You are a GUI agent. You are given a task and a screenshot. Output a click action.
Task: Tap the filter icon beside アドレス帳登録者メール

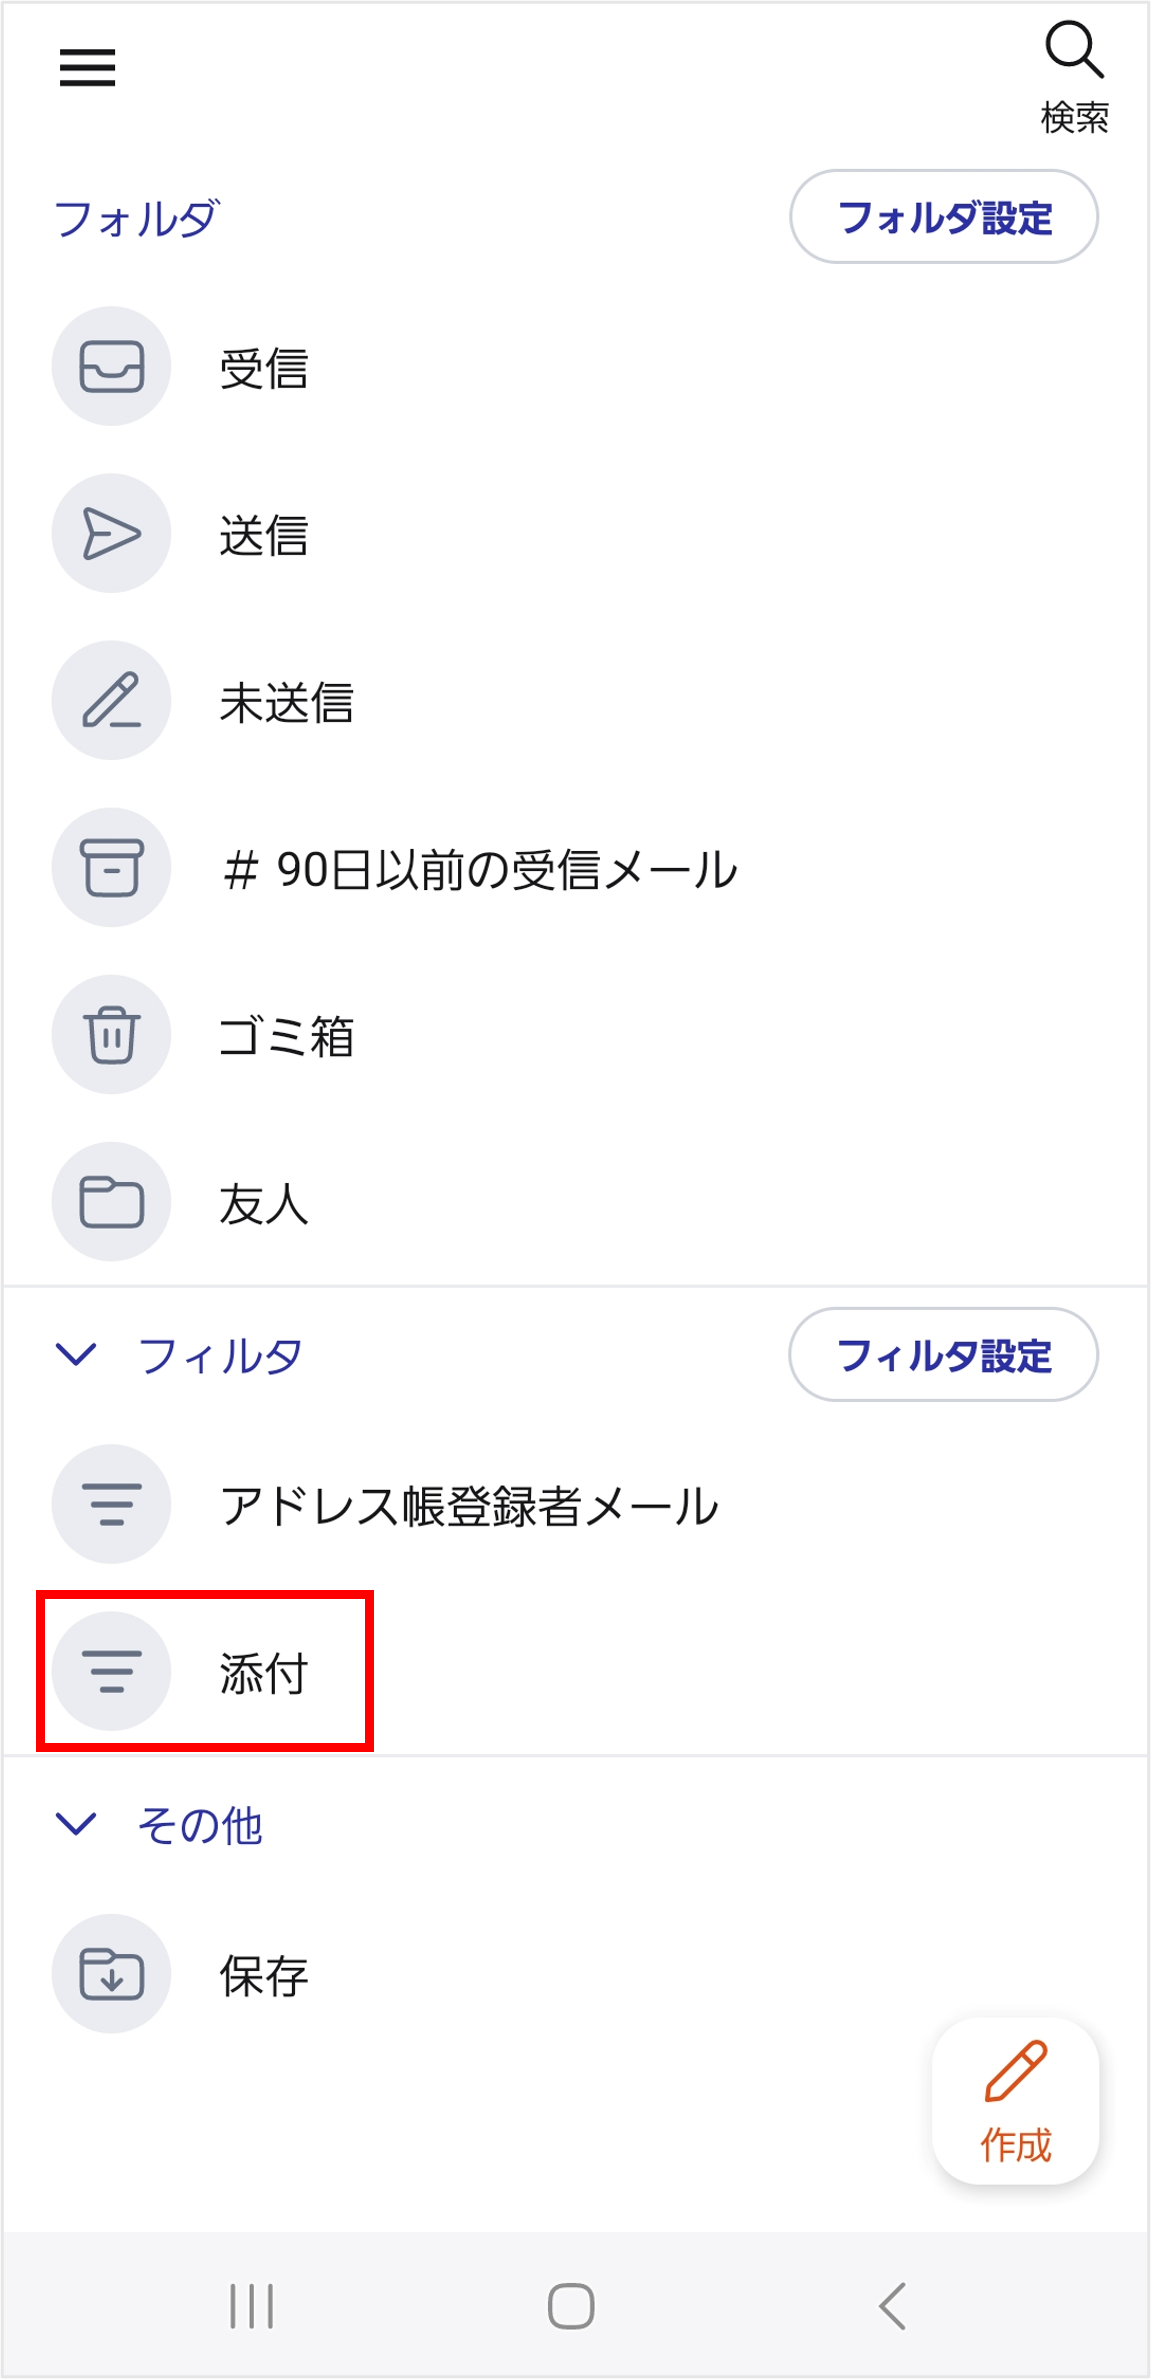coord(111,1504)
